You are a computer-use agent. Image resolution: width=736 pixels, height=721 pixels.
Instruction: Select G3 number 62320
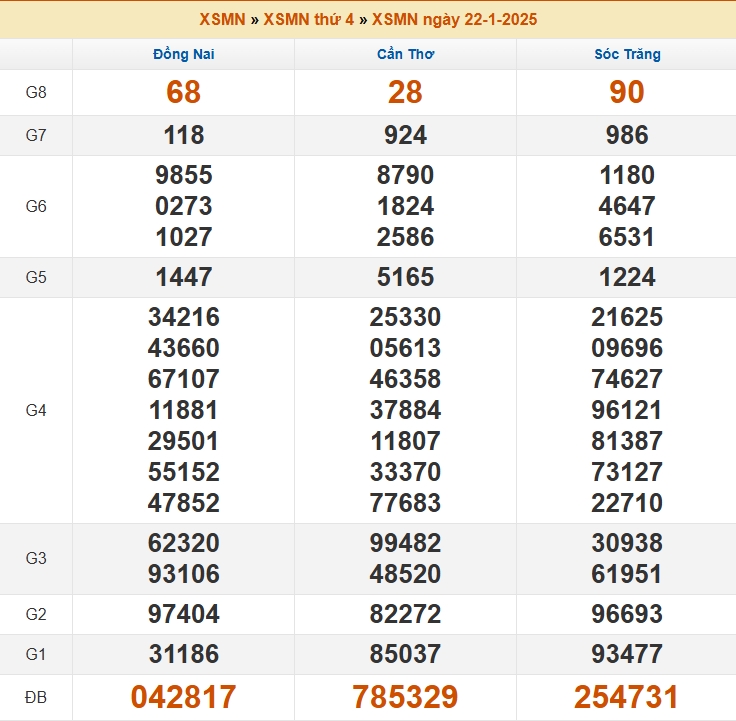[184, 543]
